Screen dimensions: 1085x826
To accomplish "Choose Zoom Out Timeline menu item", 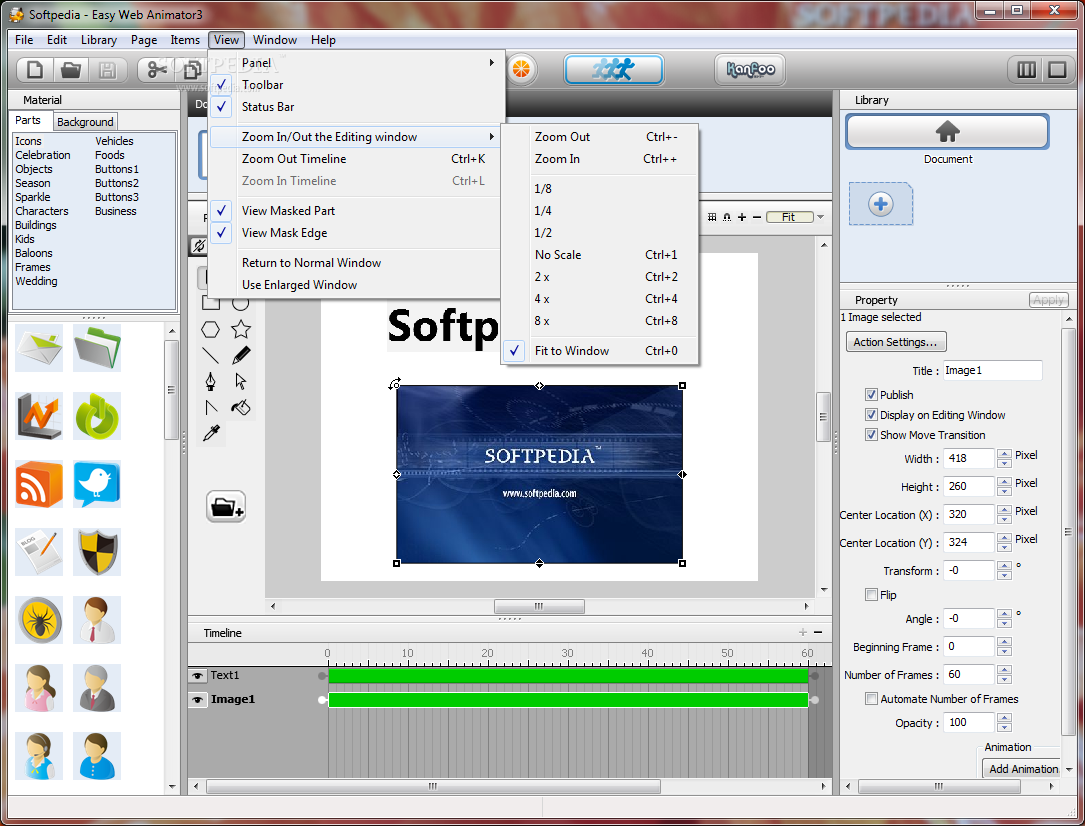I will pyautogui.click(x=355, y=159).
